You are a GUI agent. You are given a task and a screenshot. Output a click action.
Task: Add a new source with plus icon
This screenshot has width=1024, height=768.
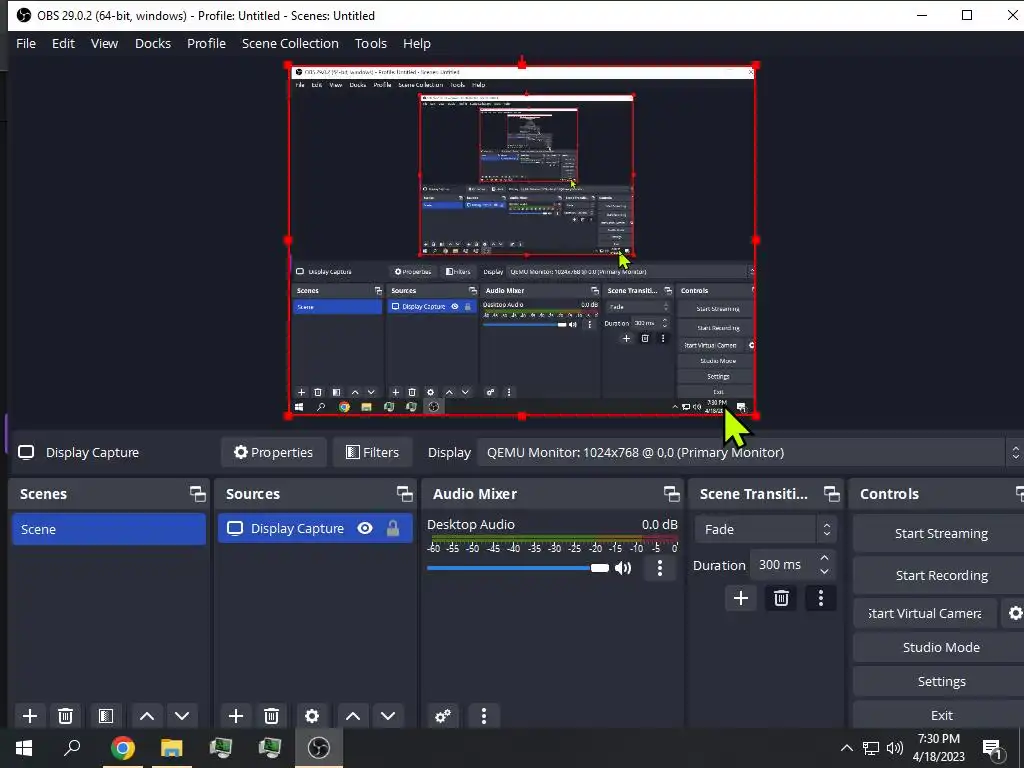(x=236, y=716)
